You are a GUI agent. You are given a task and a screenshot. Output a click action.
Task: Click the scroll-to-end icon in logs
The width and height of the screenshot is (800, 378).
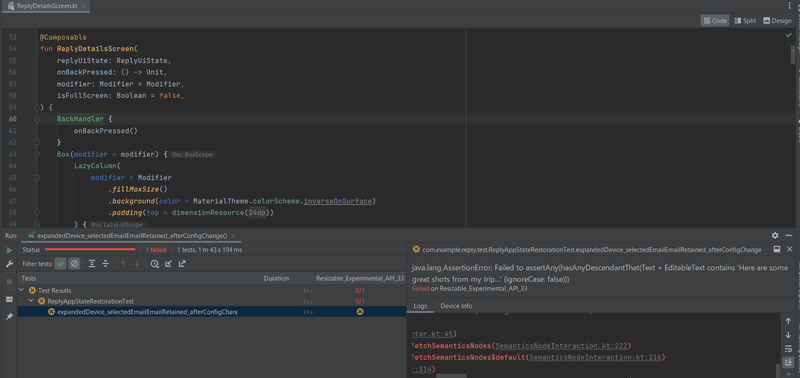click(788, 362)
